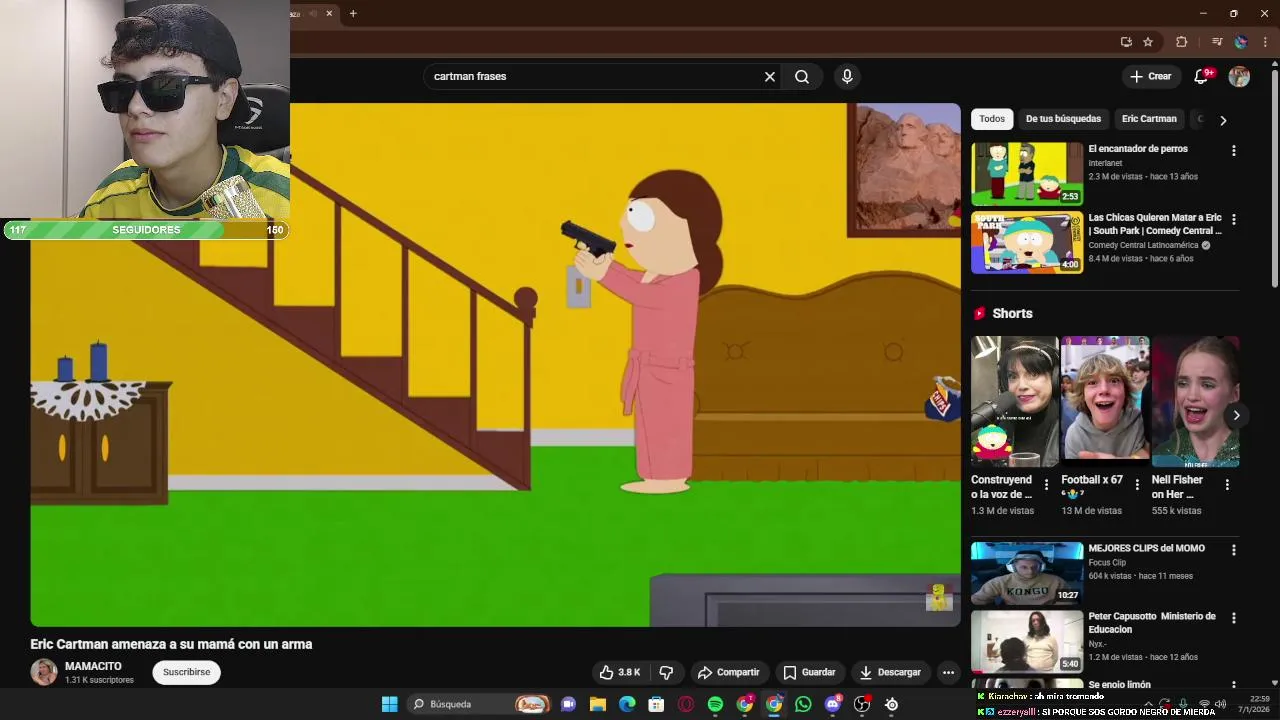Click Compartir to share the video
1280x720 pixels.
point(728,672)
